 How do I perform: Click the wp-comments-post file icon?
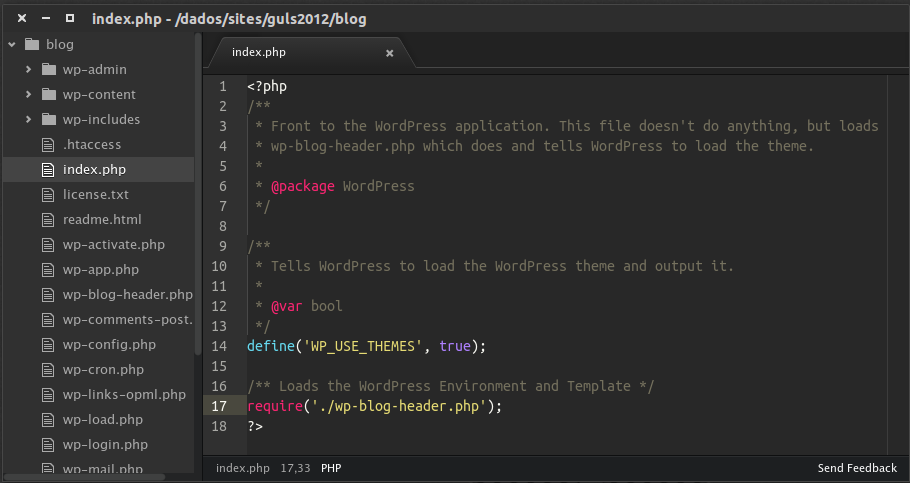pyautogui.click(x=48, y=319)
